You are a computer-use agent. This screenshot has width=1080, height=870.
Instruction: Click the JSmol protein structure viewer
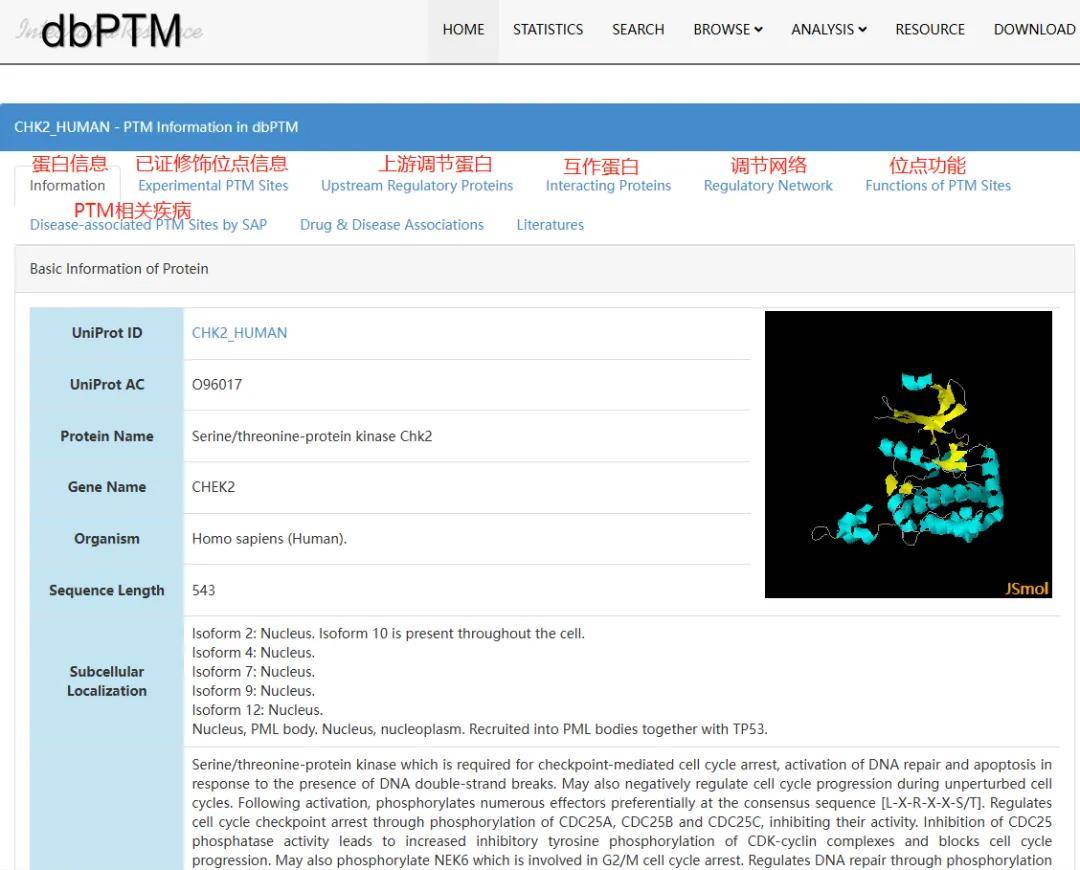908,455
